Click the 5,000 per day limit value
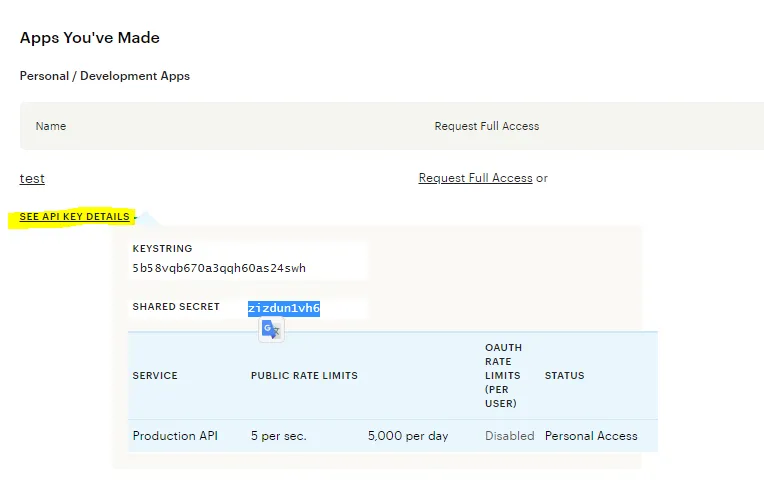 408,436
